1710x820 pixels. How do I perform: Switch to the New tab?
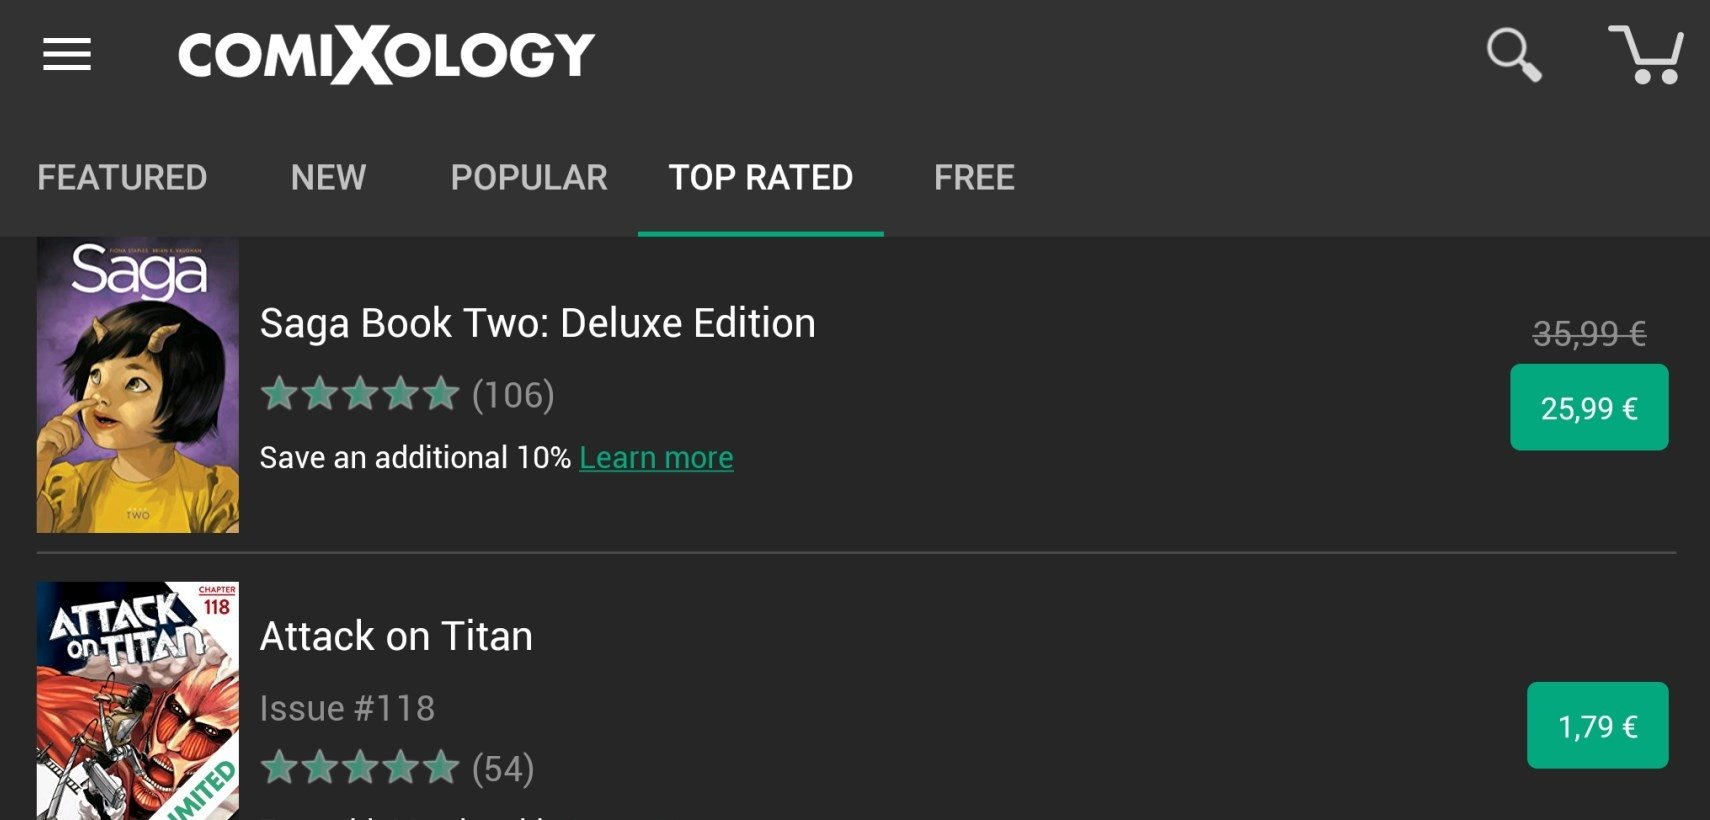328,178
